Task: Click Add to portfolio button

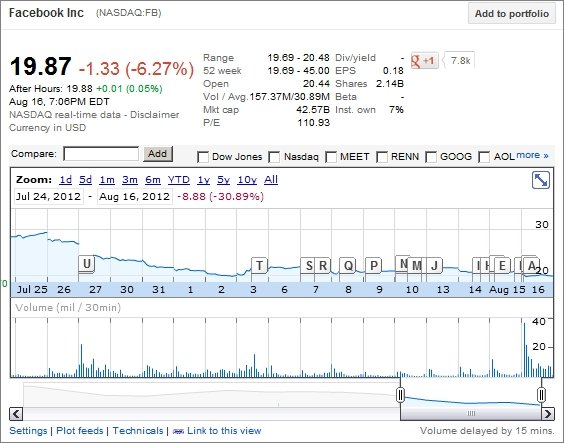Action: click(x=512, y=14)
